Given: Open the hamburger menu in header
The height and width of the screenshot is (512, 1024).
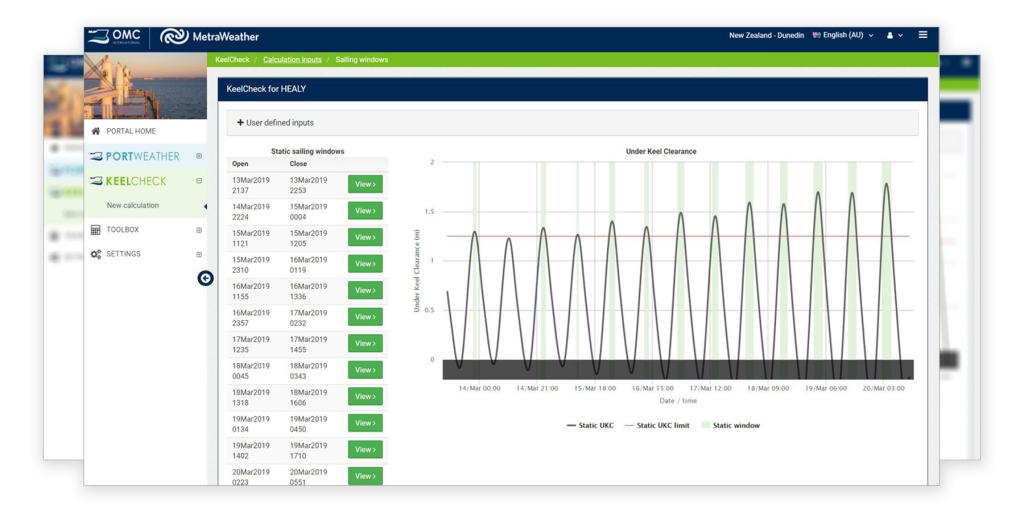Looking at the screenshot, I should coord(922,35).
